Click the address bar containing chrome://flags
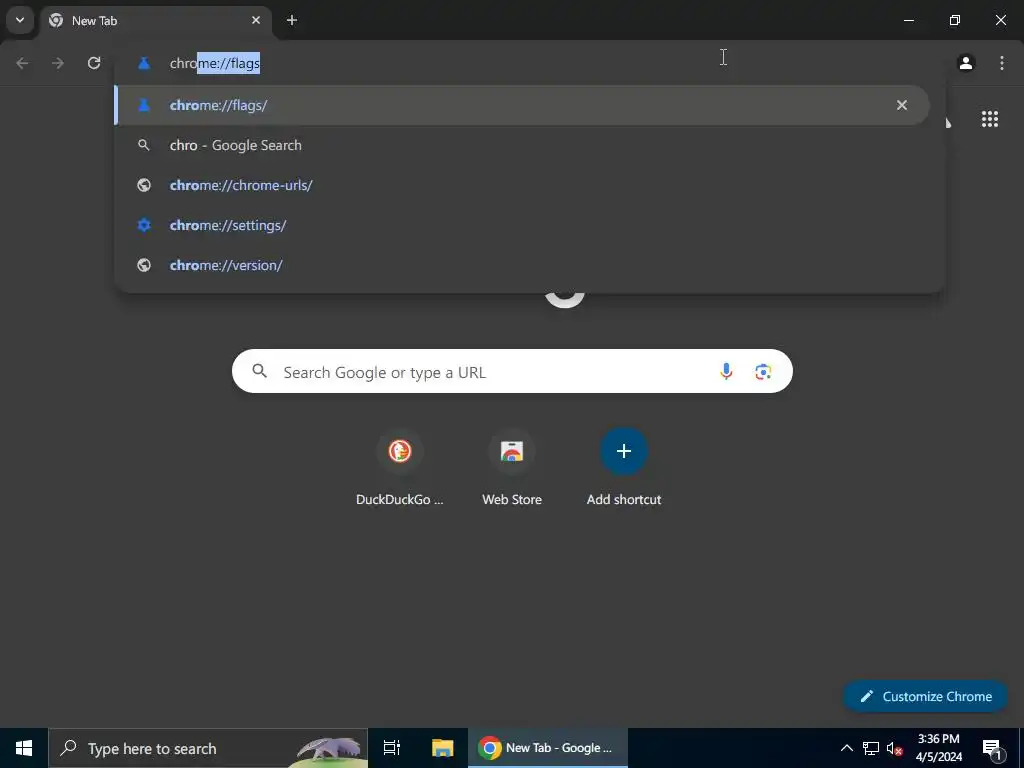1024x768 pixels. tap(529, 63)
